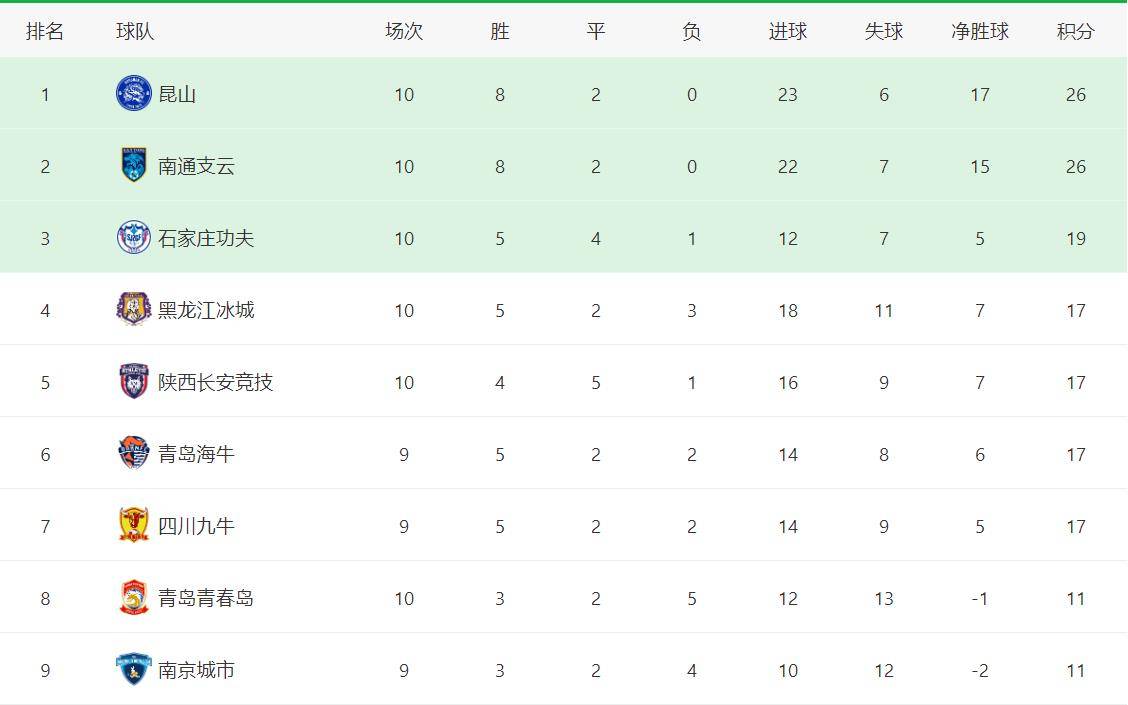Click the 南京城市 team badge
The height and width of the screenshot is (705, 1128).
(134, 669)
